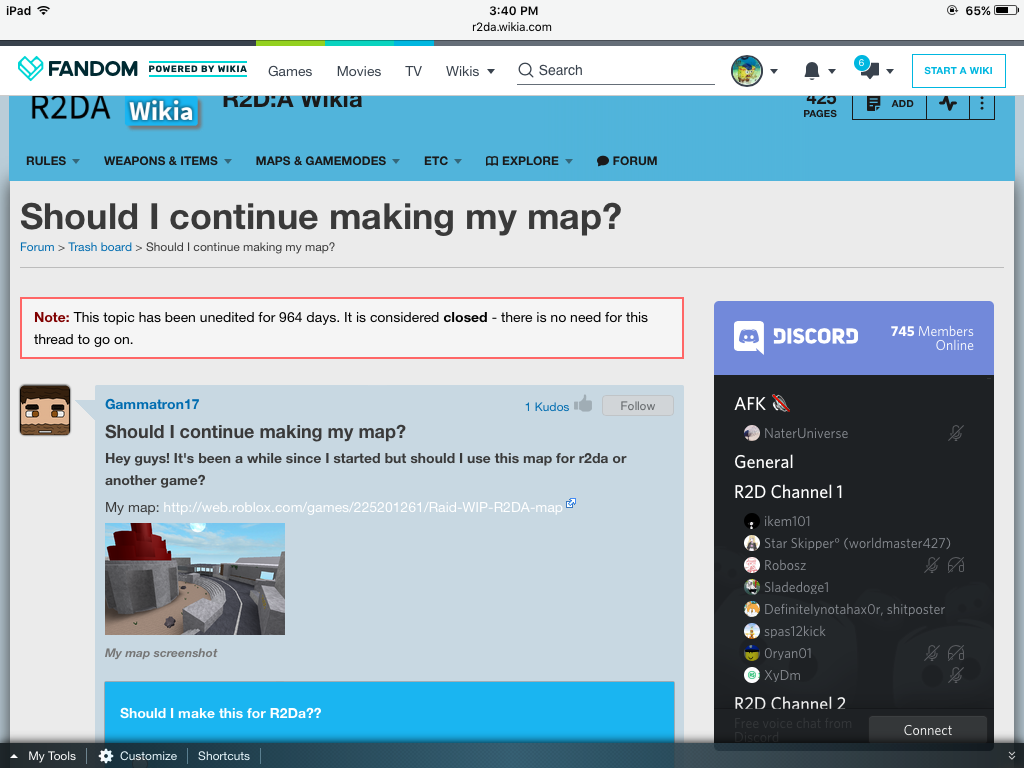This screenshot has width=1024, height=768.
Task: Click the 1 Kudos link
Action: 547,407
